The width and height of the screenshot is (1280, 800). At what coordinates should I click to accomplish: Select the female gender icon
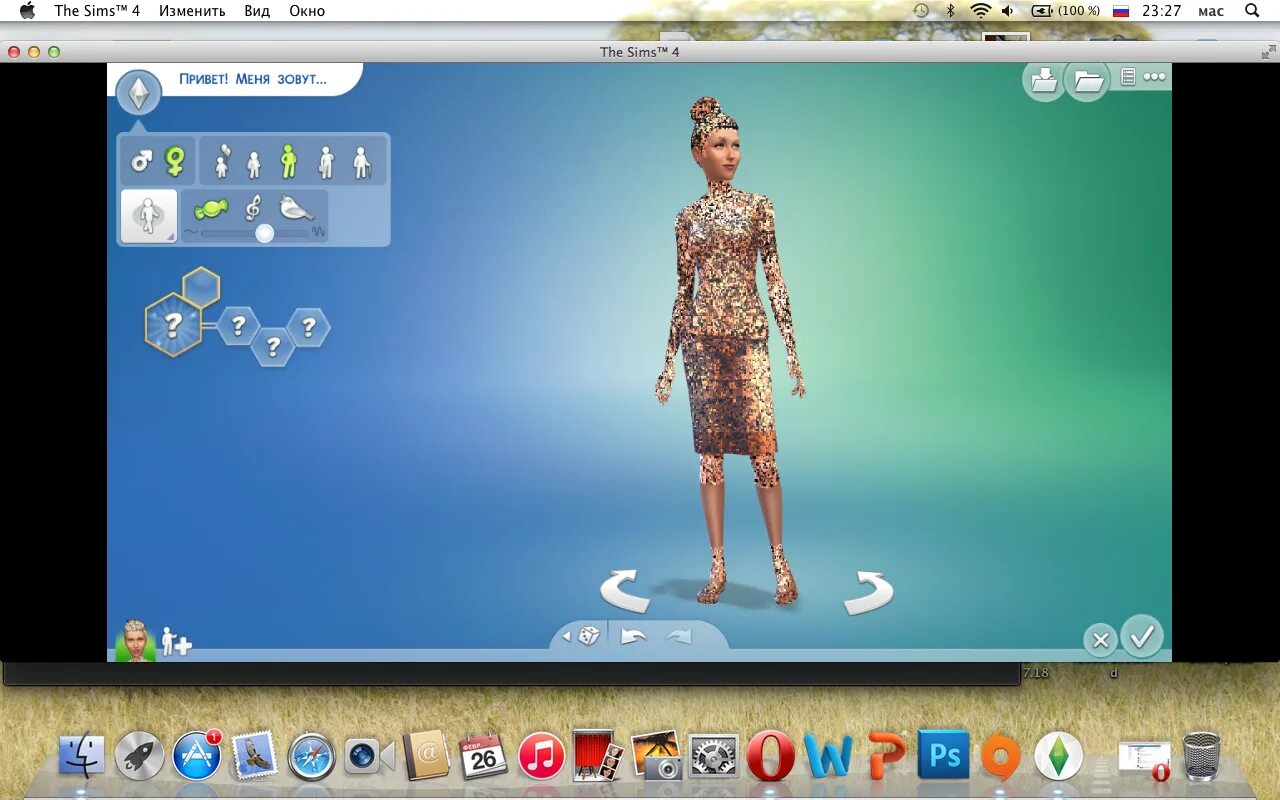tap(175, 160)
